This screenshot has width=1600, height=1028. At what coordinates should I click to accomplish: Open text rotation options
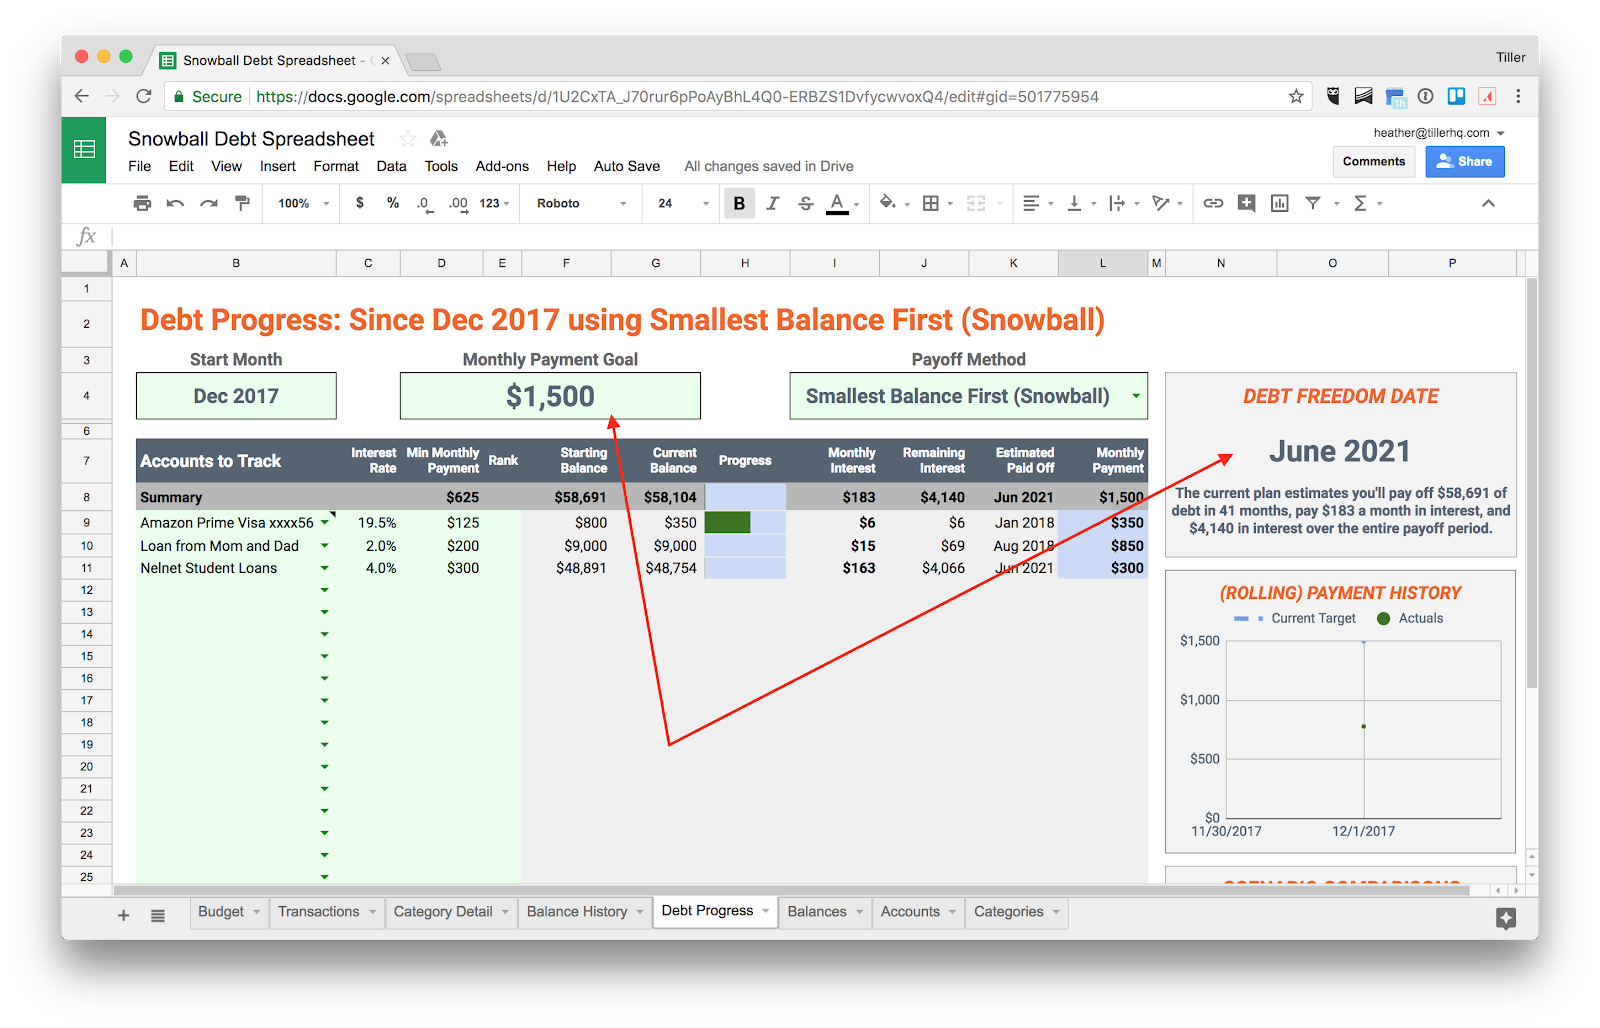(x=1161, y=203)
